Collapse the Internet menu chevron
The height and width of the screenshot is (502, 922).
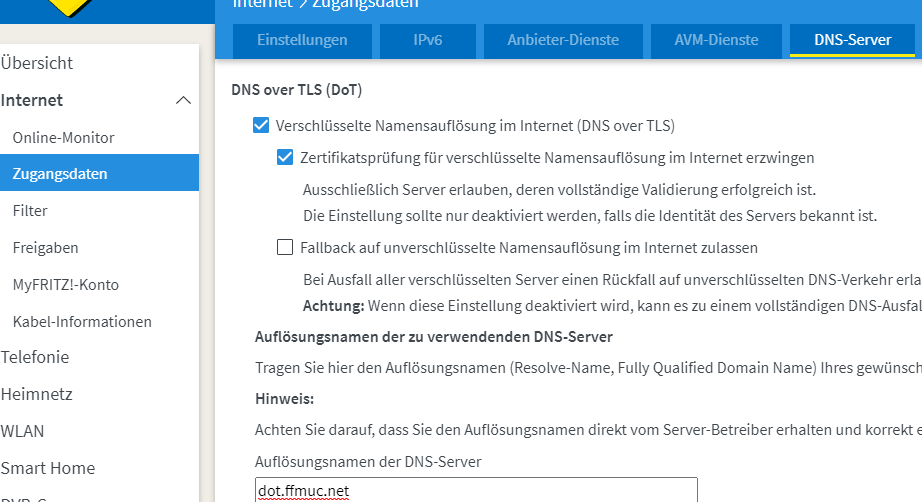point(183,100)
